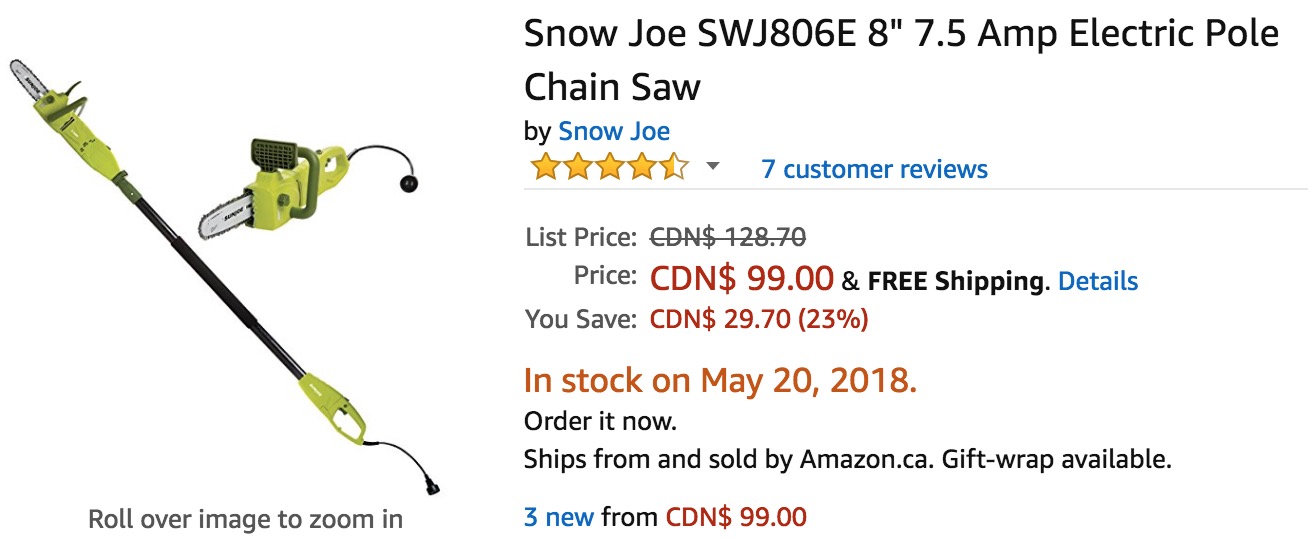The height and width of the screenshot is (540, 1310).
Task: Click the 'In stock on May 20, 2018' notice
Action: [x=720, y=380]
